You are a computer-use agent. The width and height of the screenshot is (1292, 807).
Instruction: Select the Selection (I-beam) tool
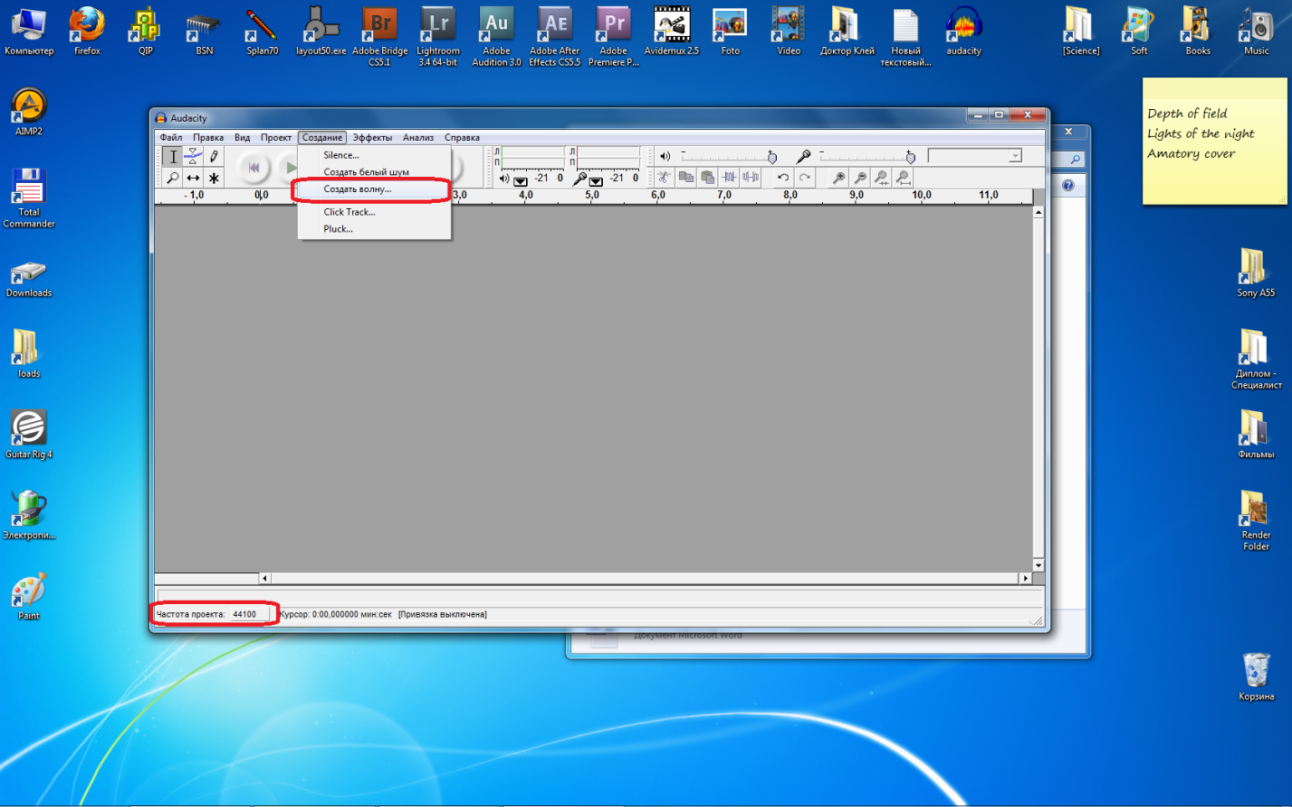173,156
